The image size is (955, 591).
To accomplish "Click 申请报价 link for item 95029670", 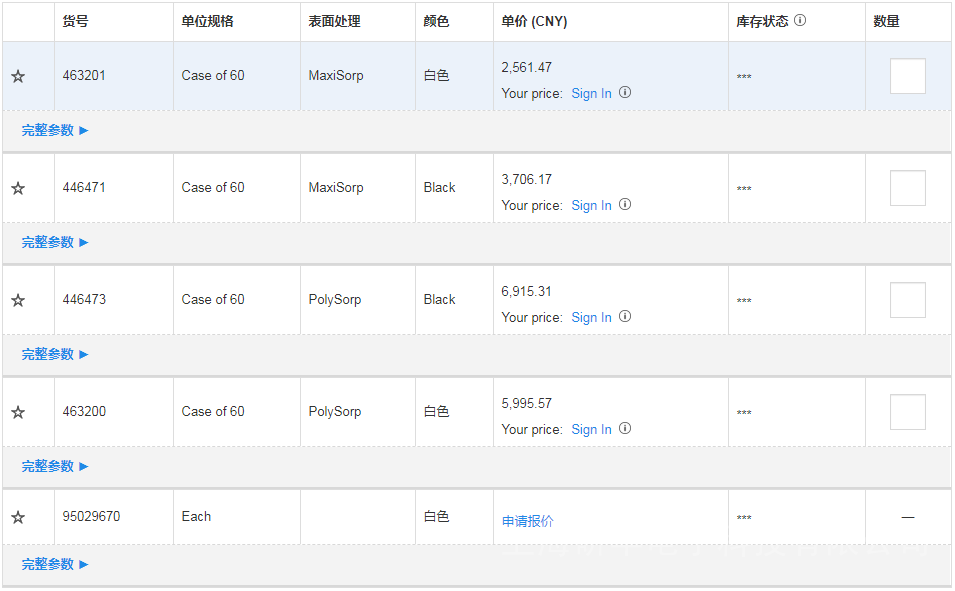I will click(x=527, y=521).
